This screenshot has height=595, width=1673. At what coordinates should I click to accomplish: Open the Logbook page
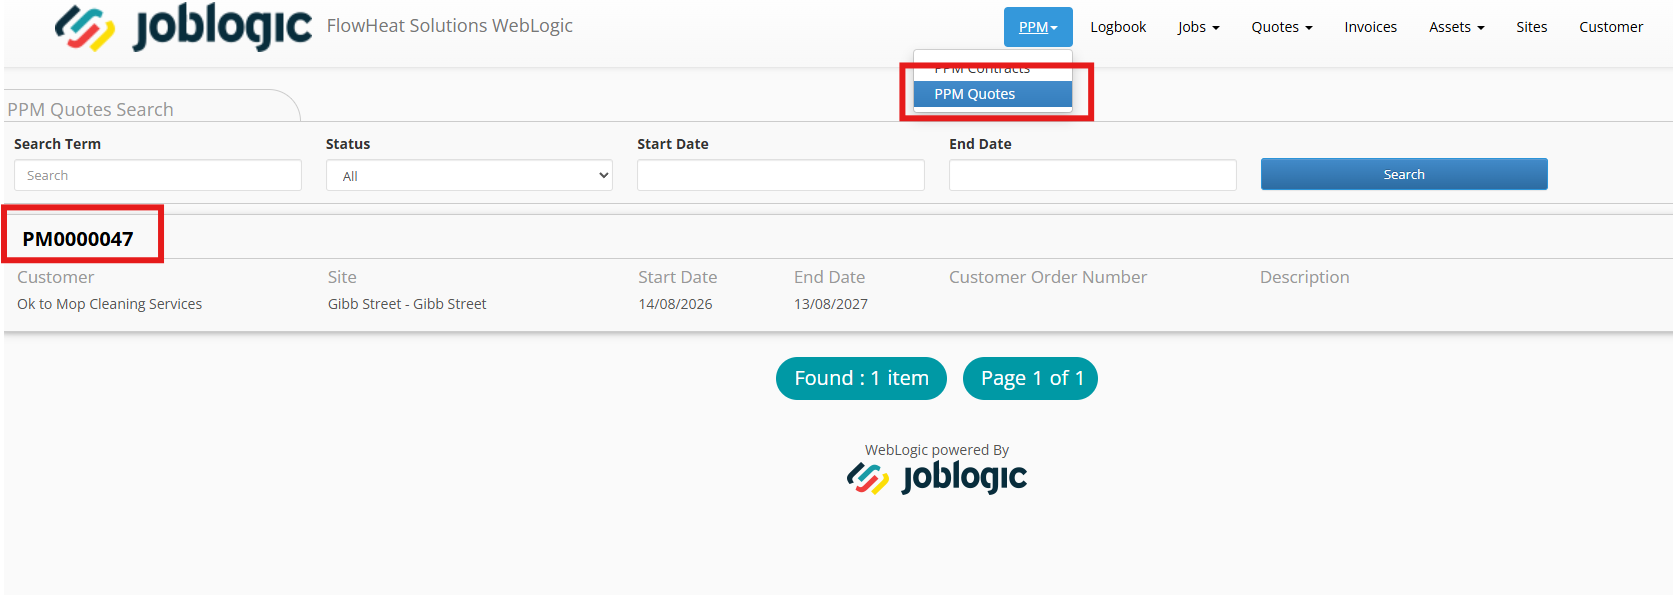pos(1118,27)
